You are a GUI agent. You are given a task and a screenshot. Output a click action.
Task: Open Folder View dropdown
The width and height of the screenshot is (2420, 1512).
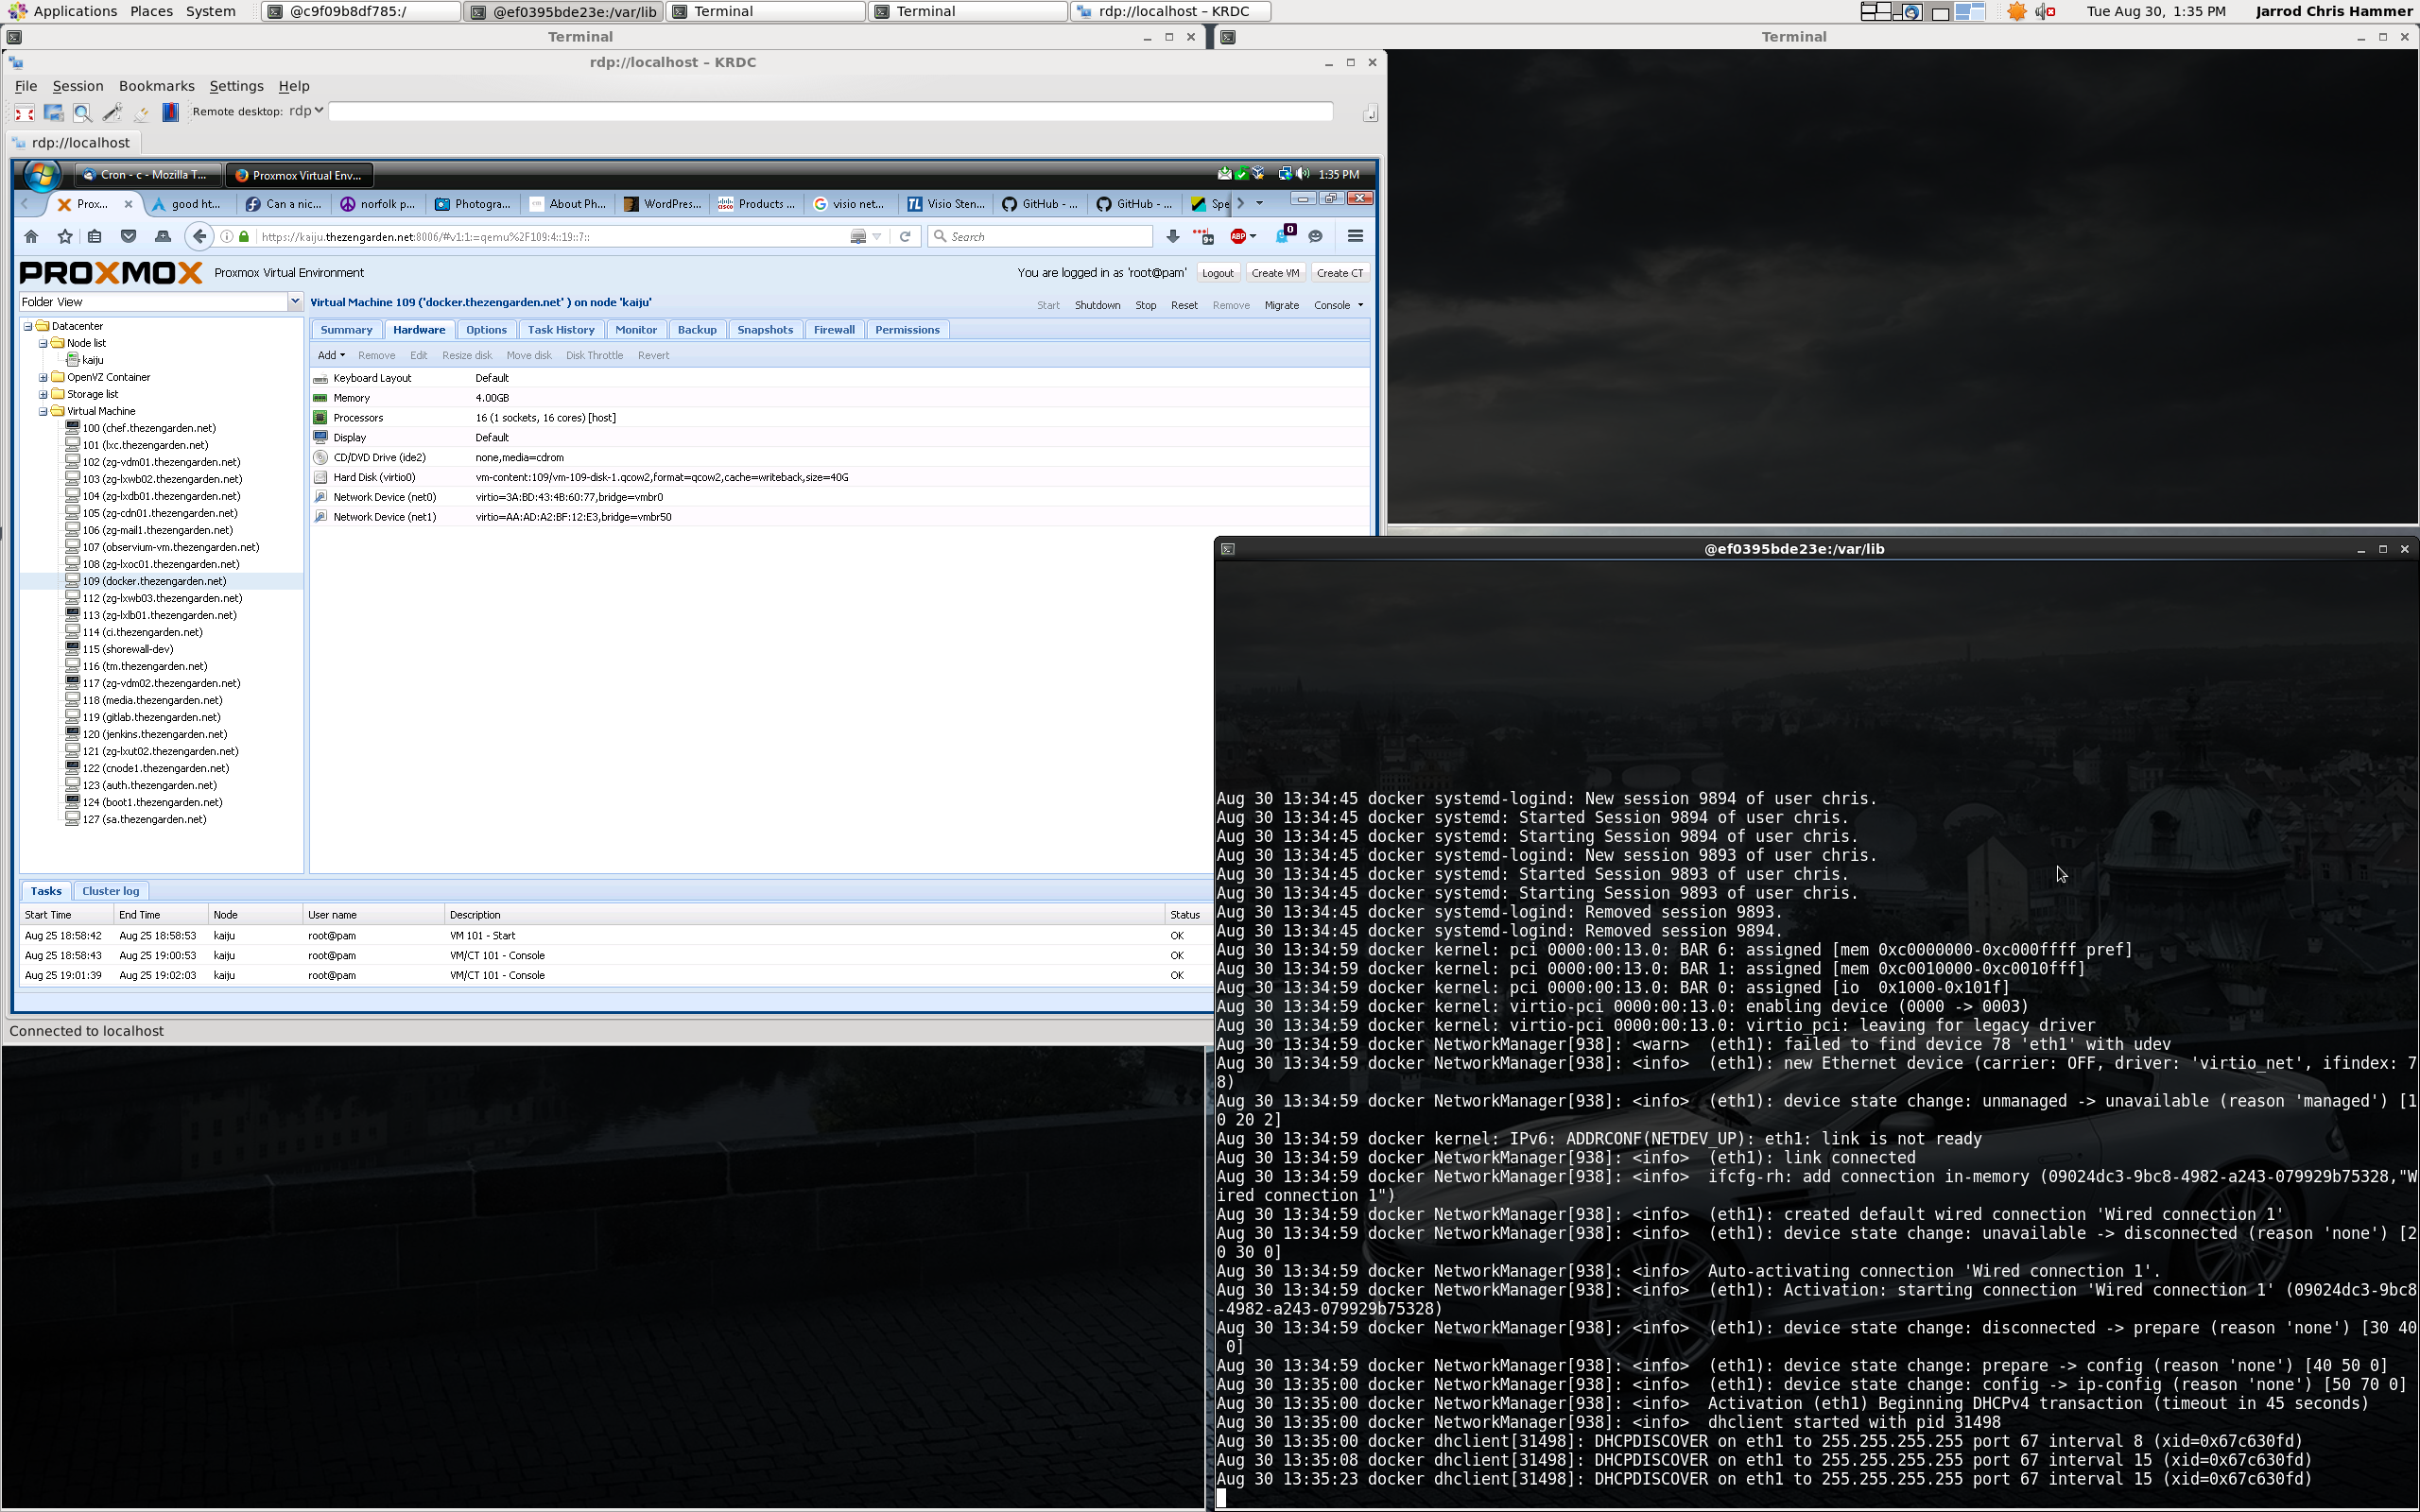(x=295, y=302)
